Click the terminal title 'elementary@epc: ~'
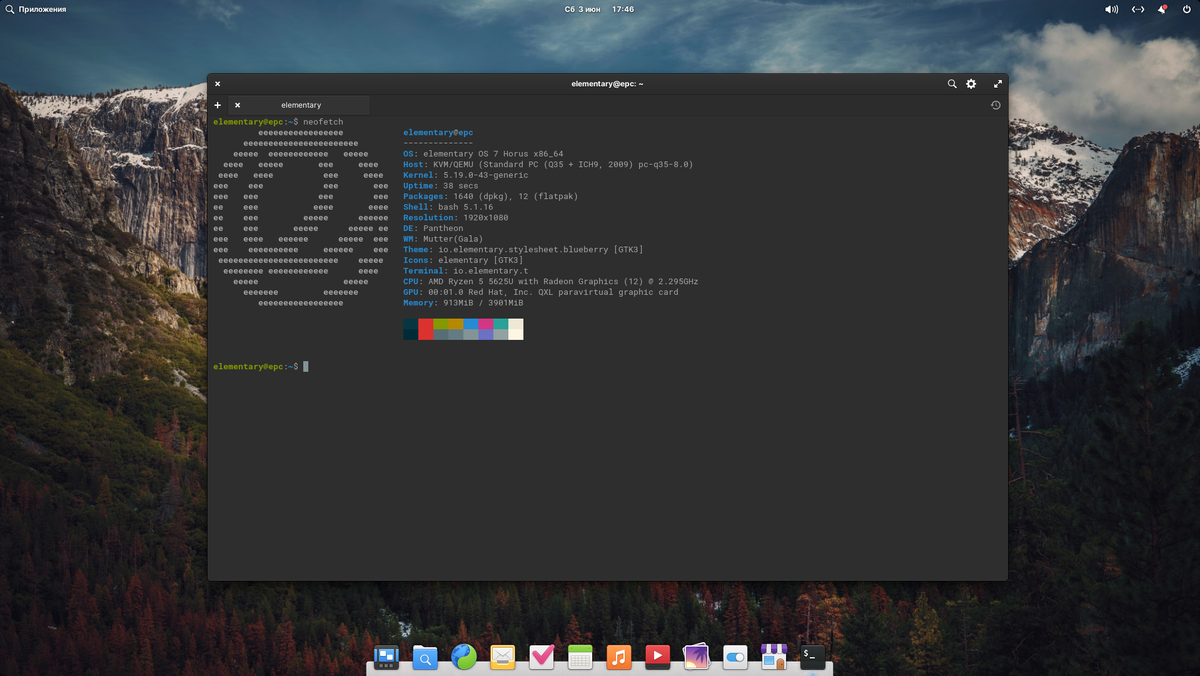 point(607,84)
